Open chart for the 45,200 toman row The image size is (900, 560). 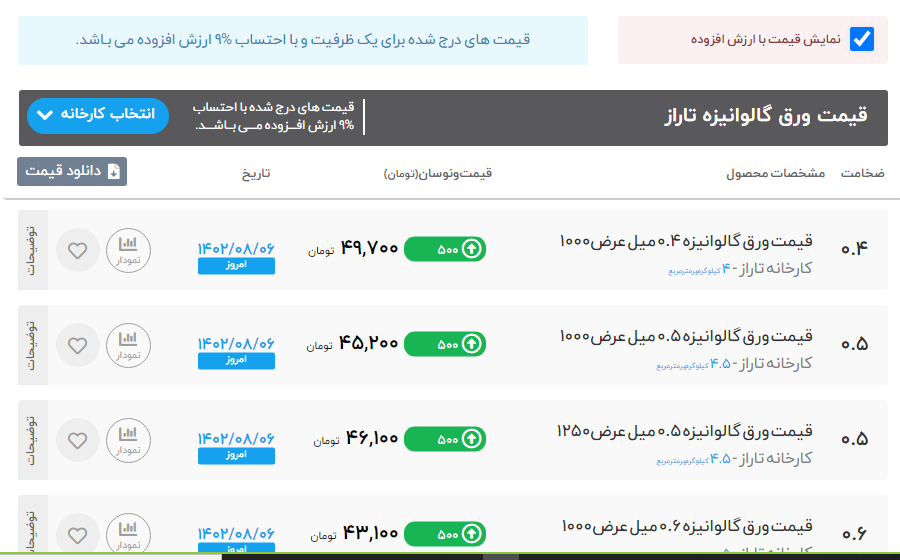click(128, 345)
